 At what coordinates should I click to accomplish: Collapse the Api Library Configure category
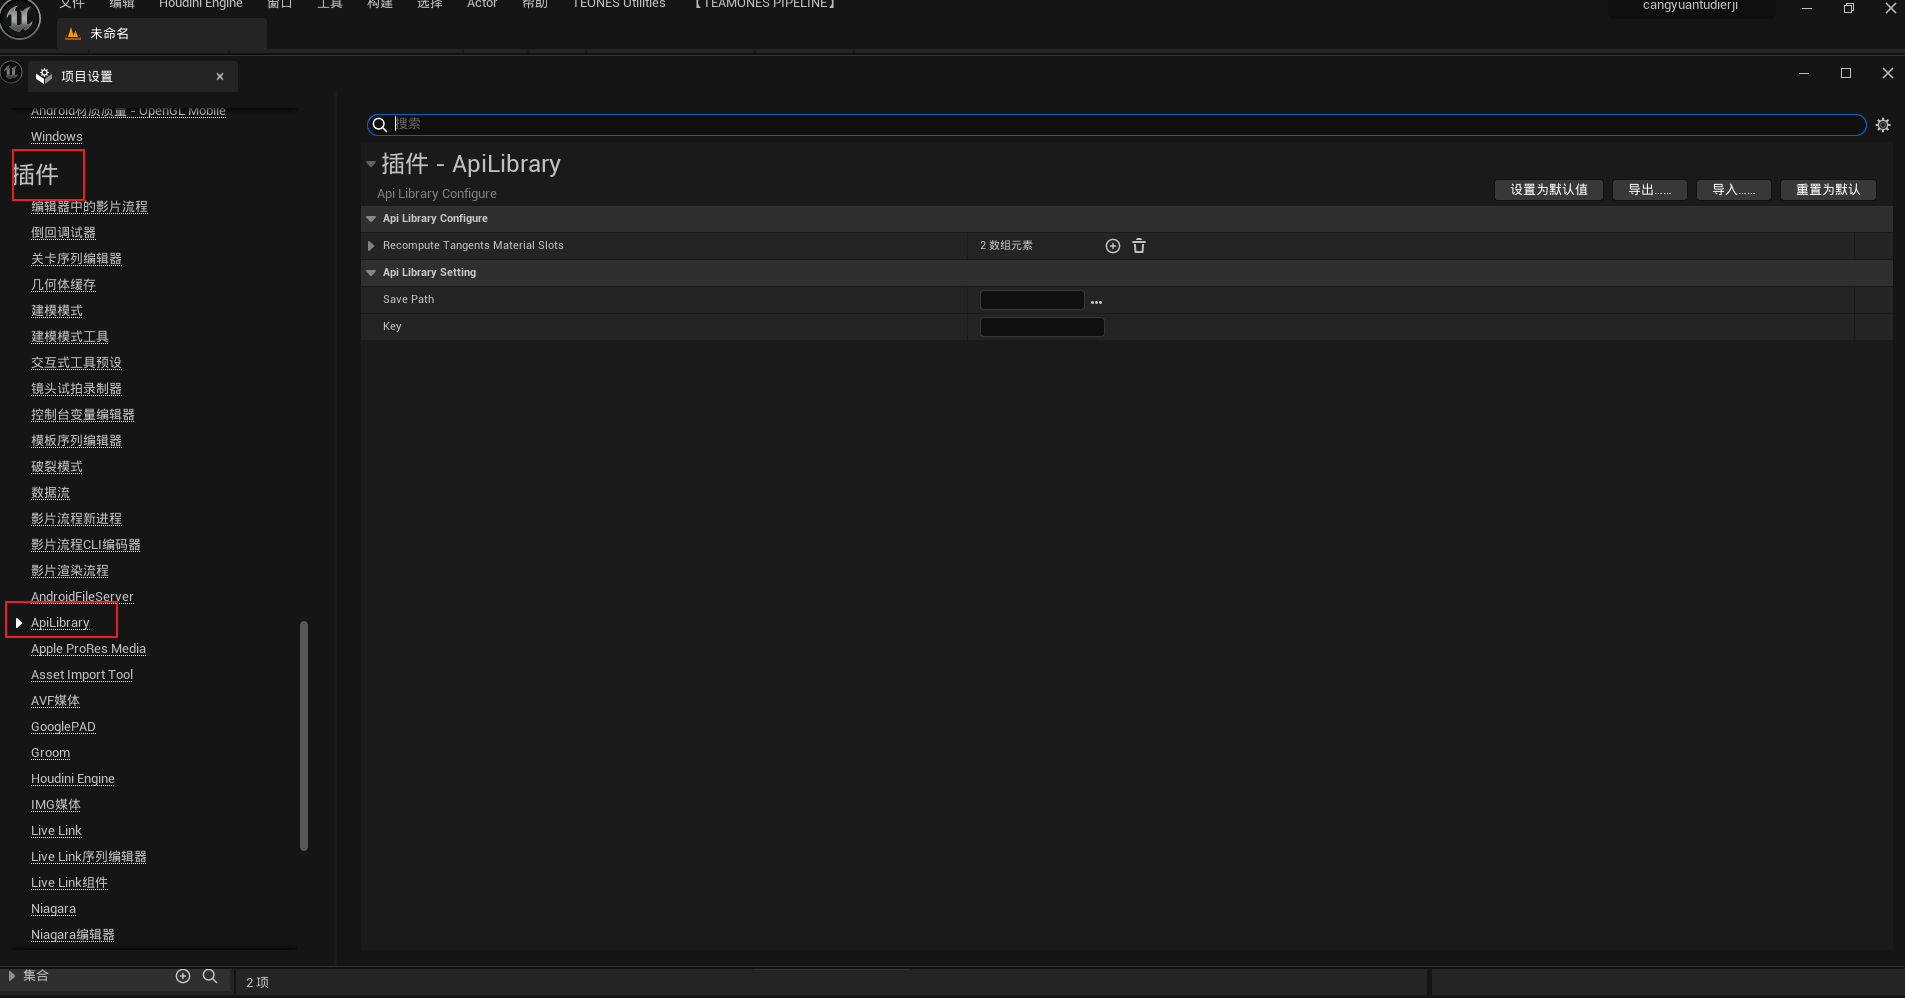(x=371, y=219)
